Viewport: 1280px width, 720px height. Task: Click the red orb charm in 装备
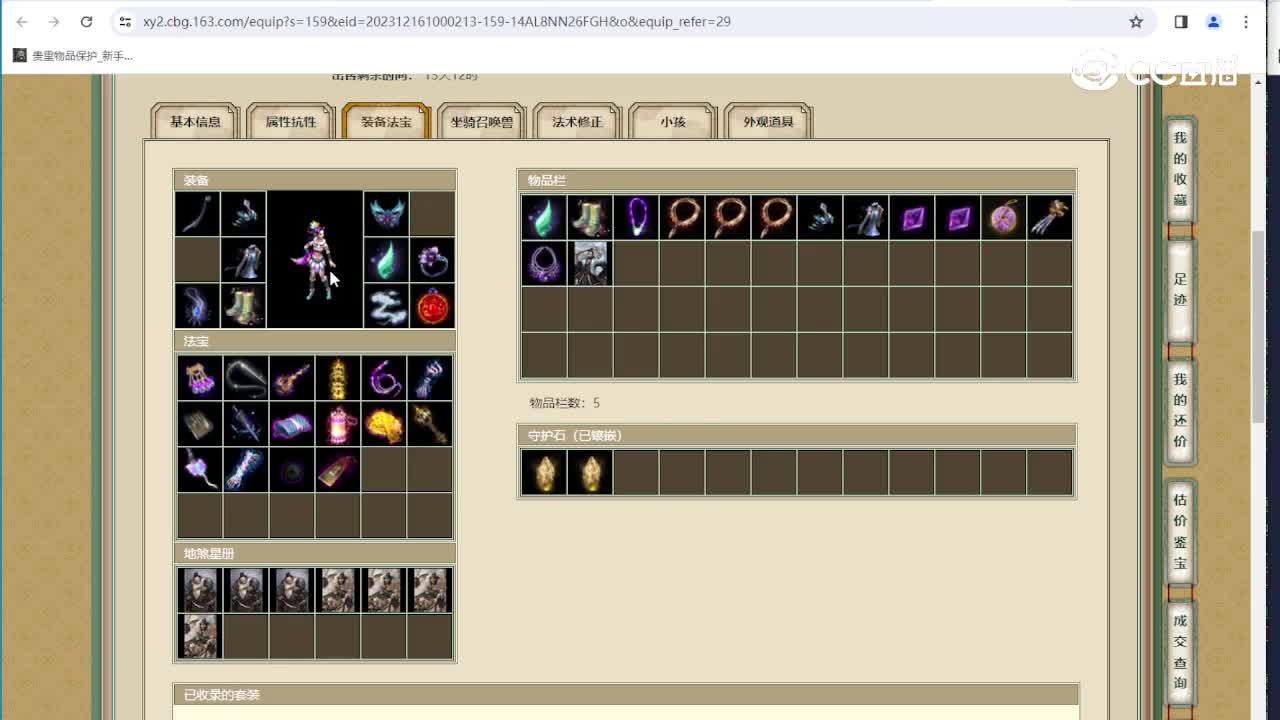pos(432,306)
